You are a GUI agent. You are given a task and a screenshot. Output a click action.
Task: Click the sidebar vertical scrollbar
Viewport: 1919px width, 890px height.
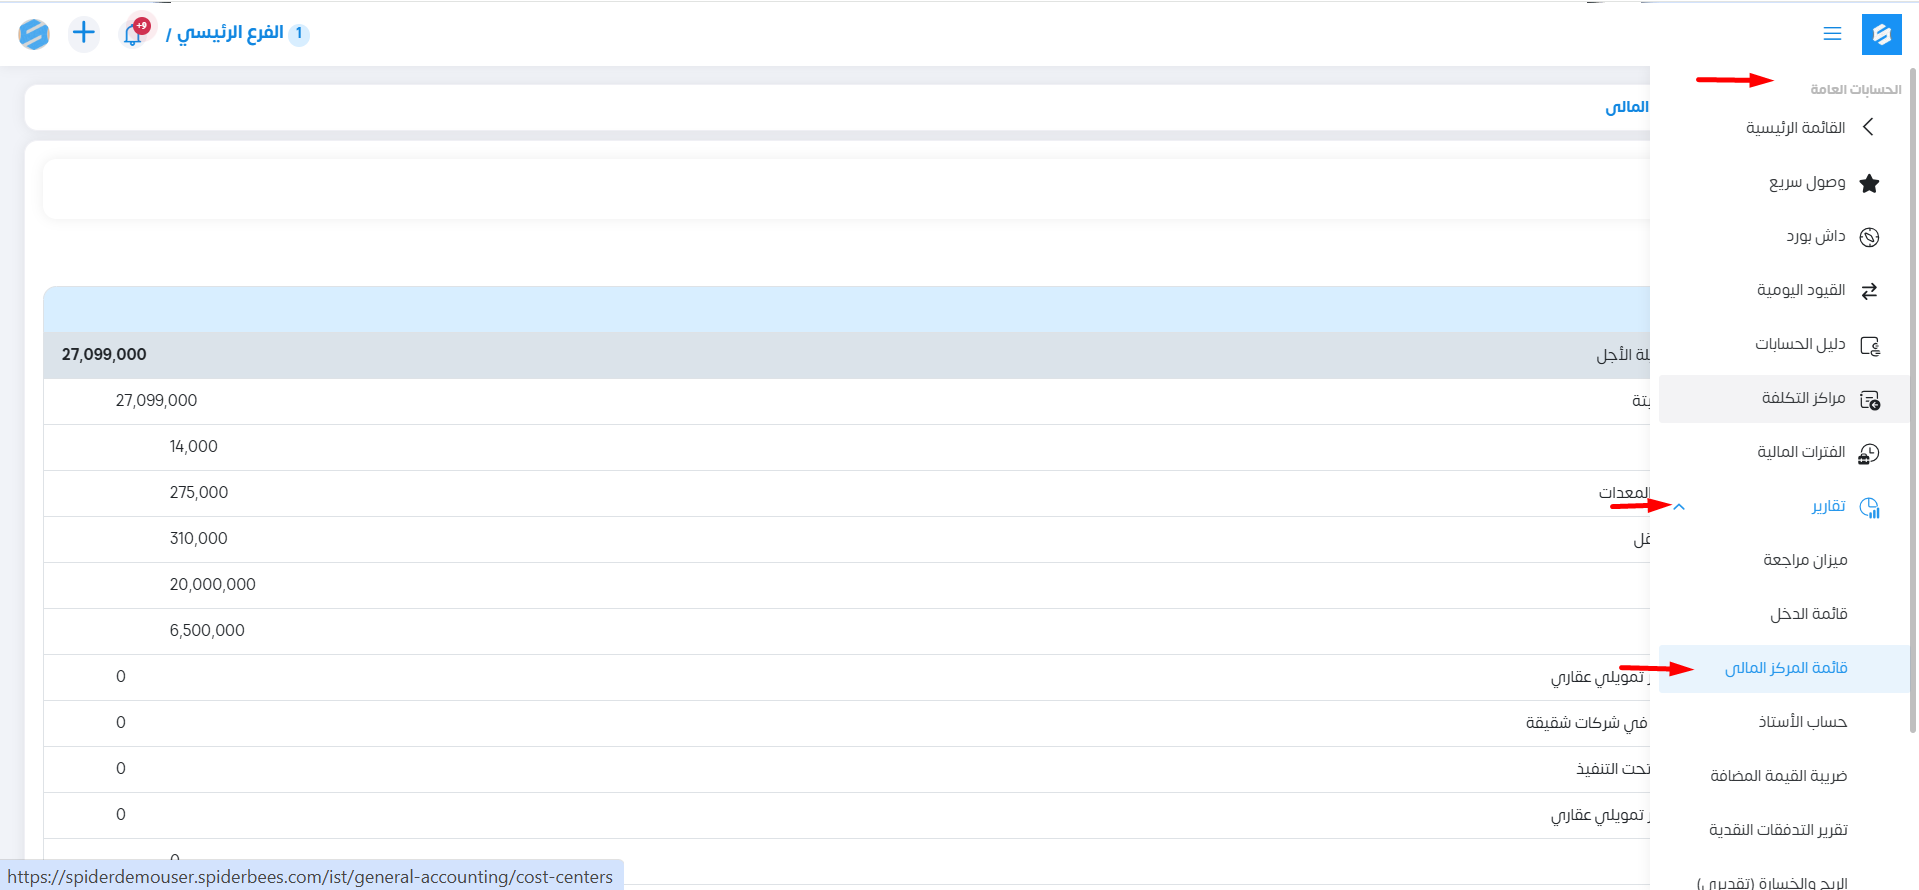click(1913, 400)
